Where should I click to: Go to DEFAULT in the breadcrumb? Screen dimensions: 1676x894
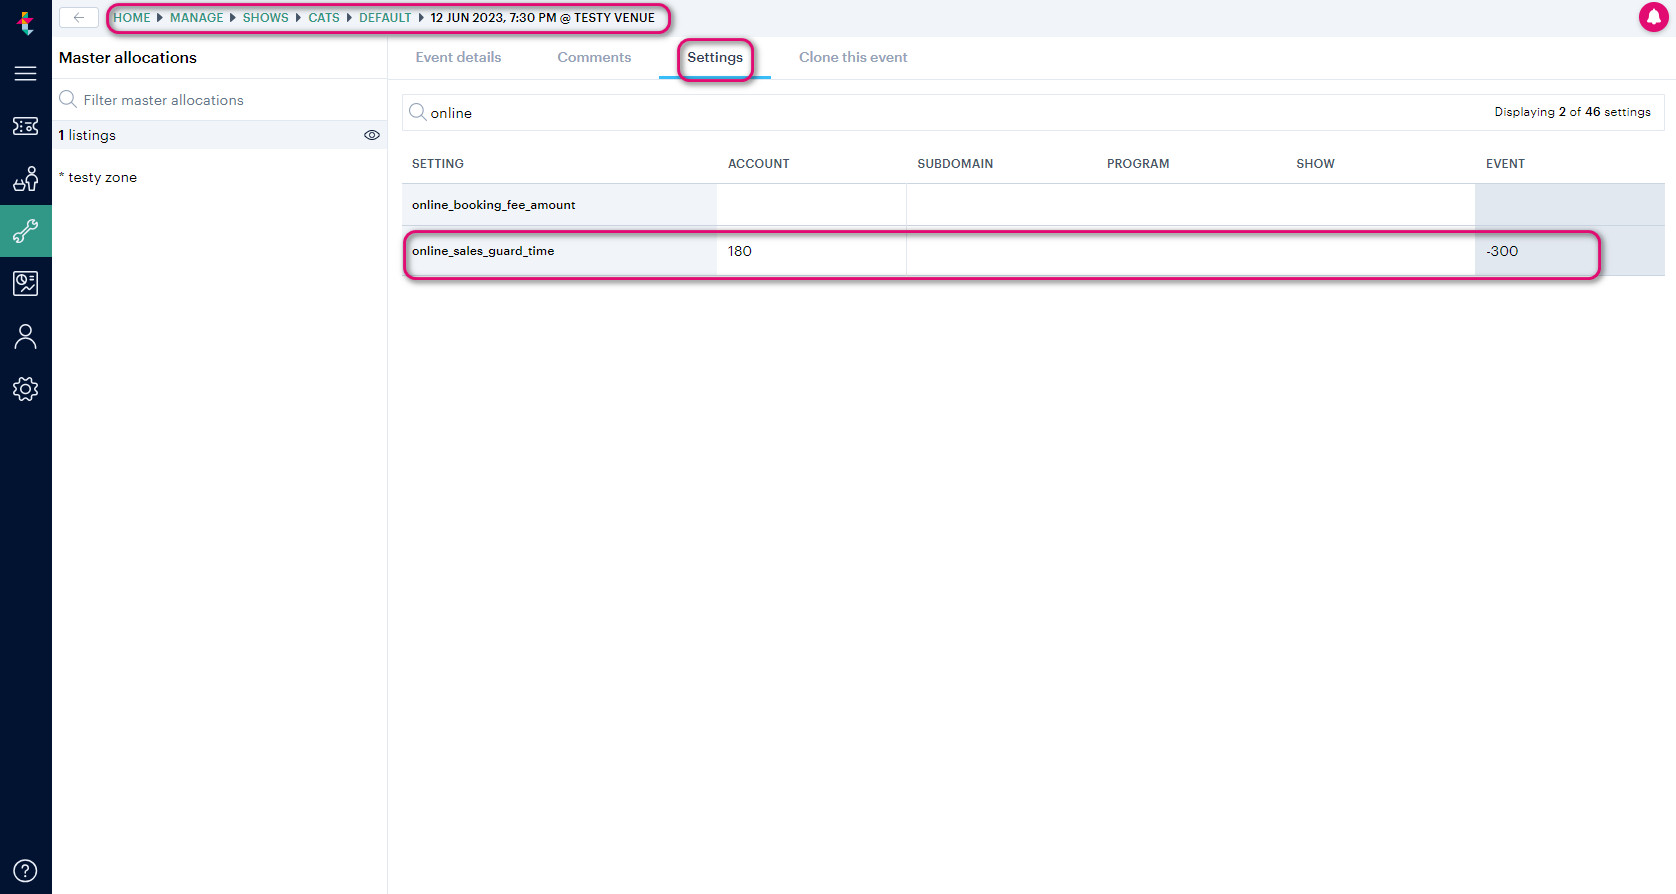click(x=385, y=18)
